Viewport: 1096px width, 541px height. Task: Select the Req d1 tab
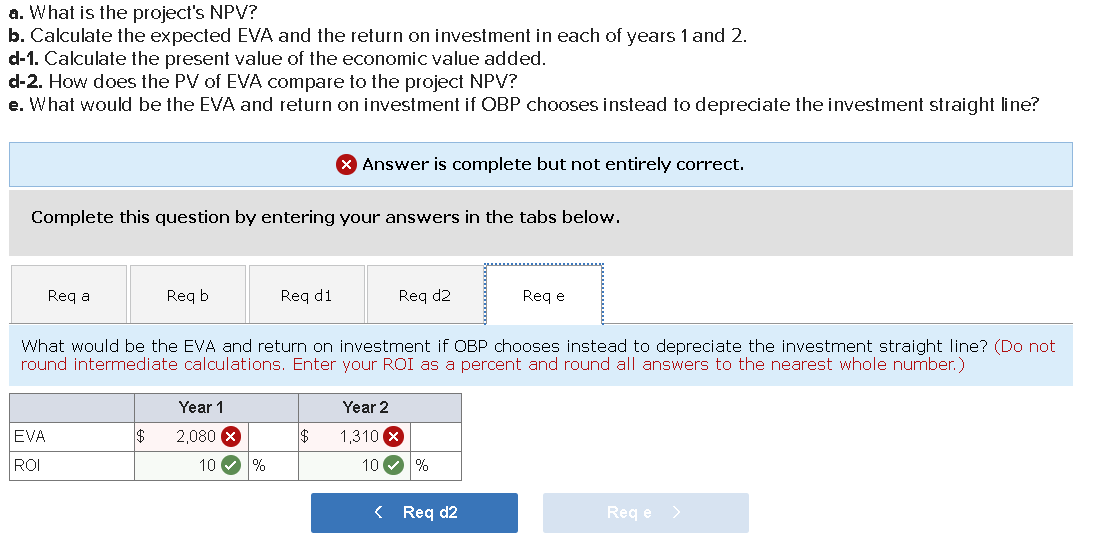306,295
